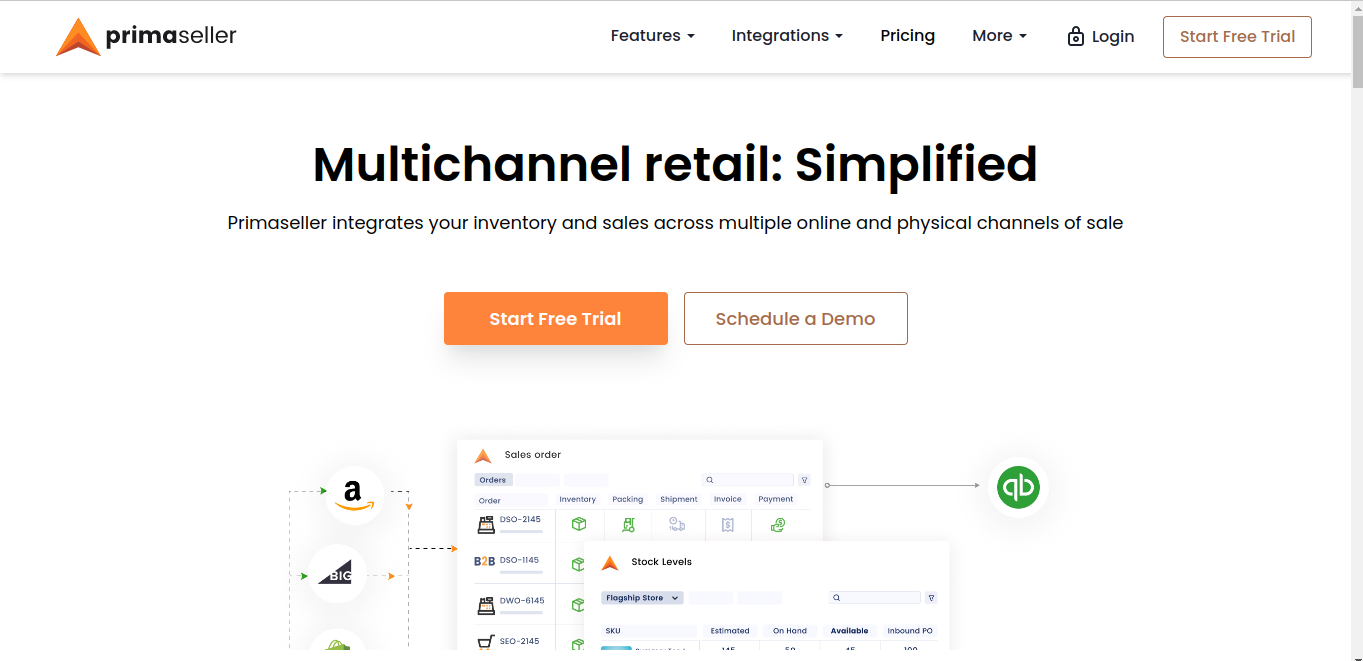This screenshot has height=661, width=1363.
Task: Click the shopping cart icon beside SEO-2145
Action: (x=486, y=642)
